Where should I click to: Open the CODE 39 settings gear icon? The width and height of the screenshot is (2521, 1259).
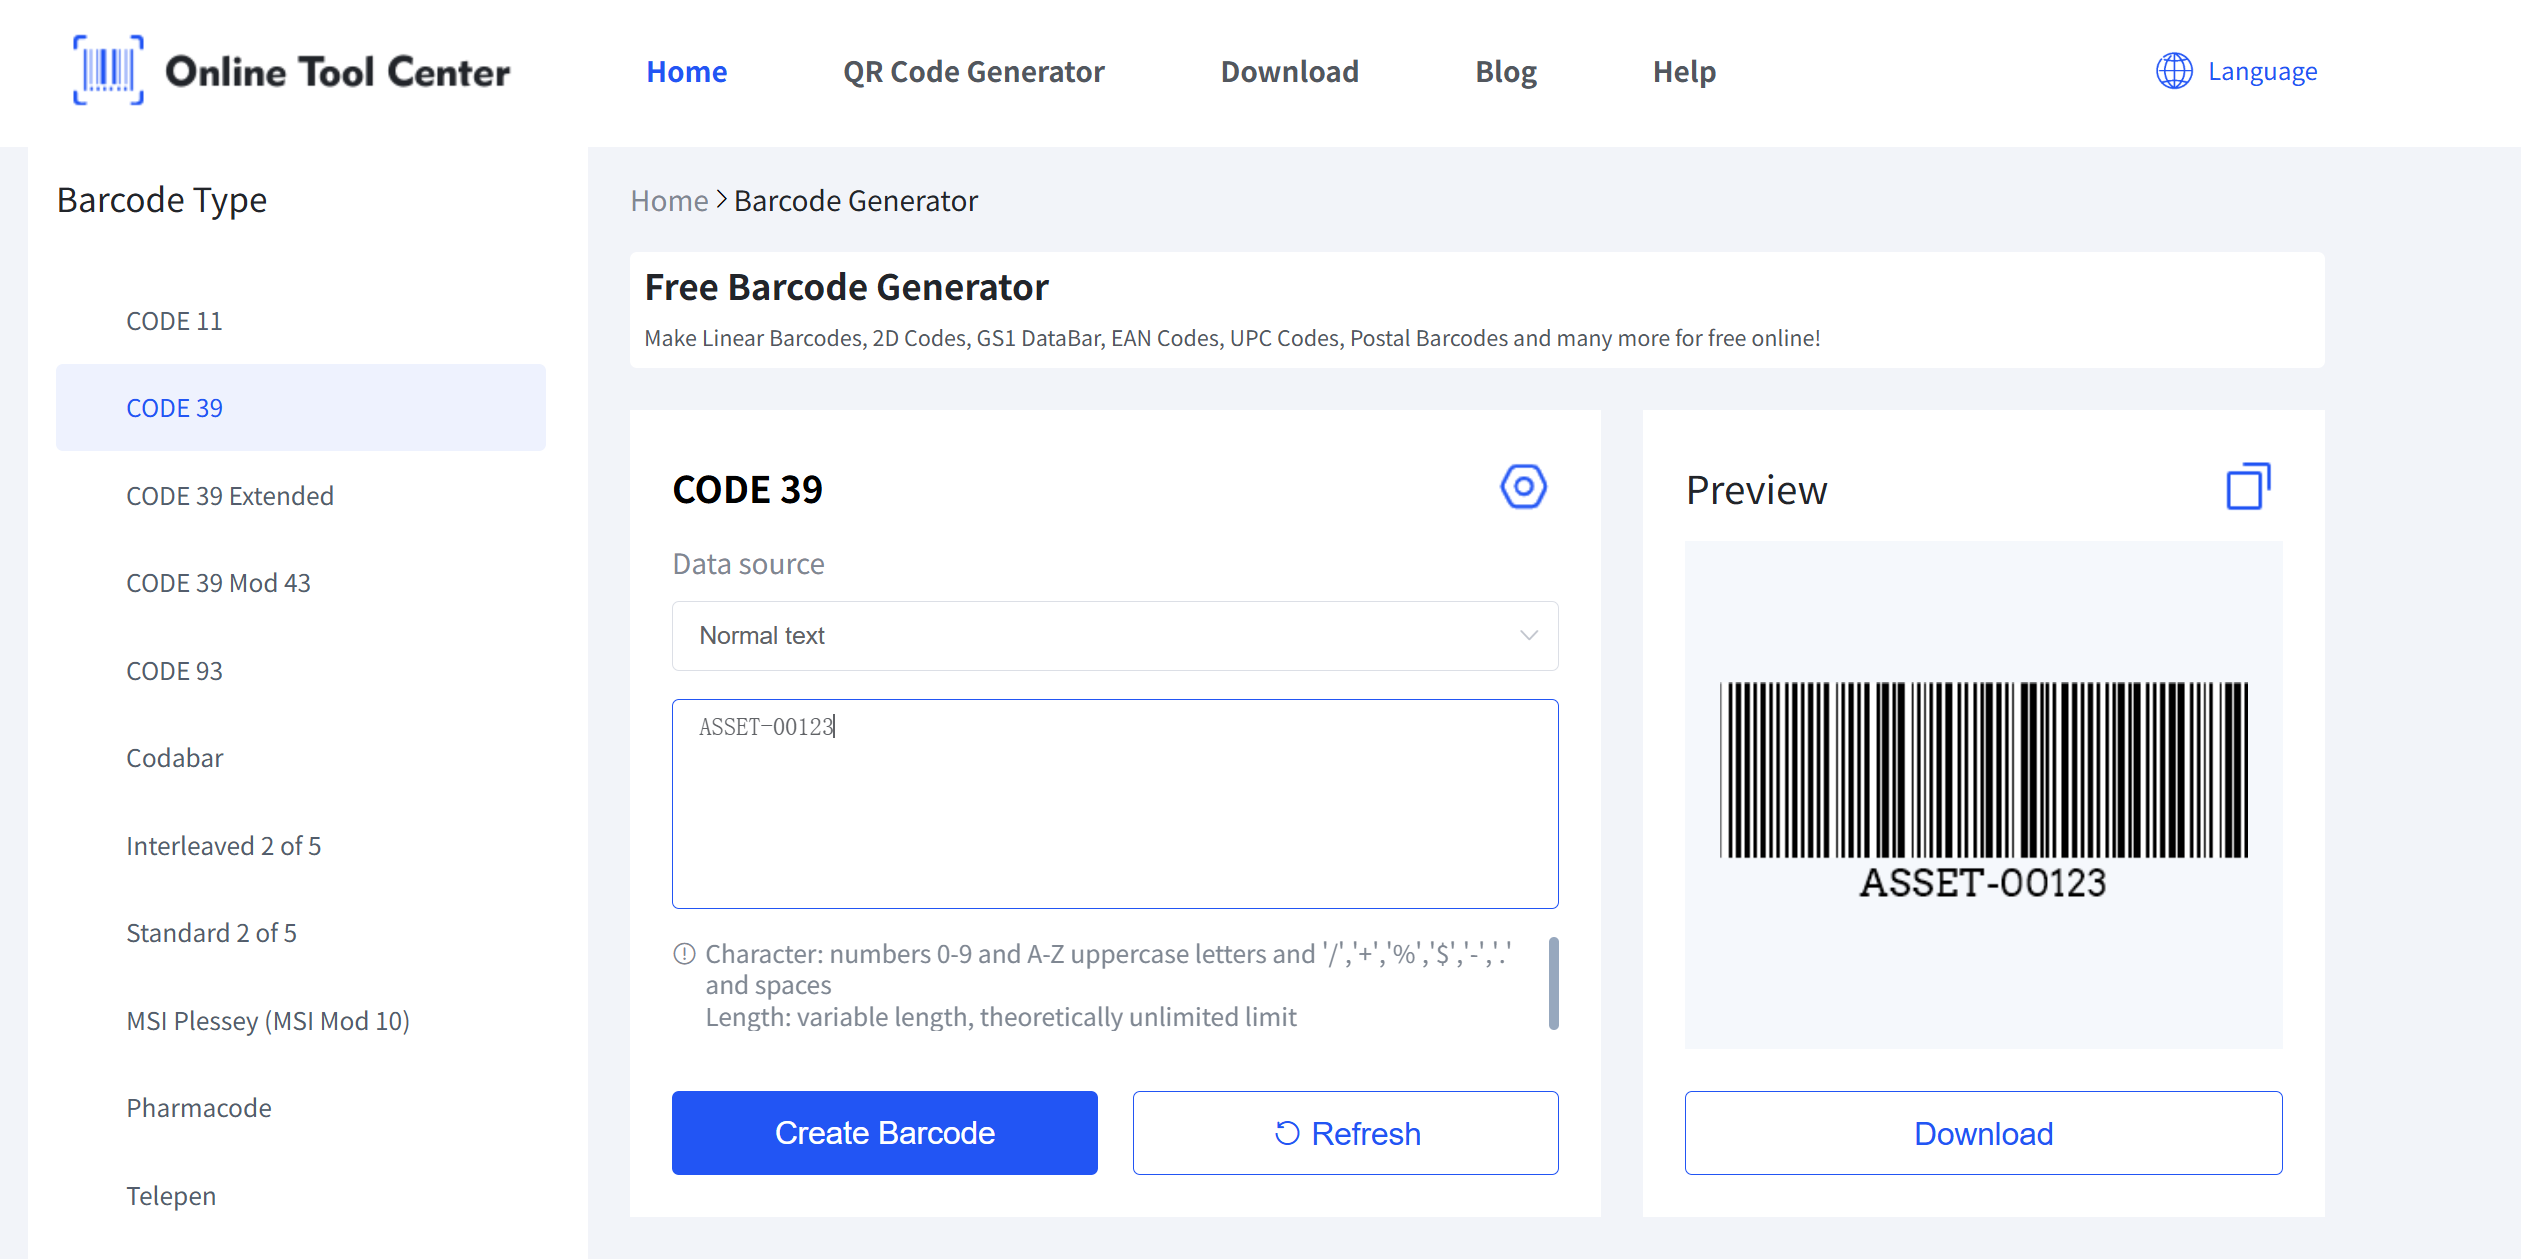click(x=1523, y=487)
